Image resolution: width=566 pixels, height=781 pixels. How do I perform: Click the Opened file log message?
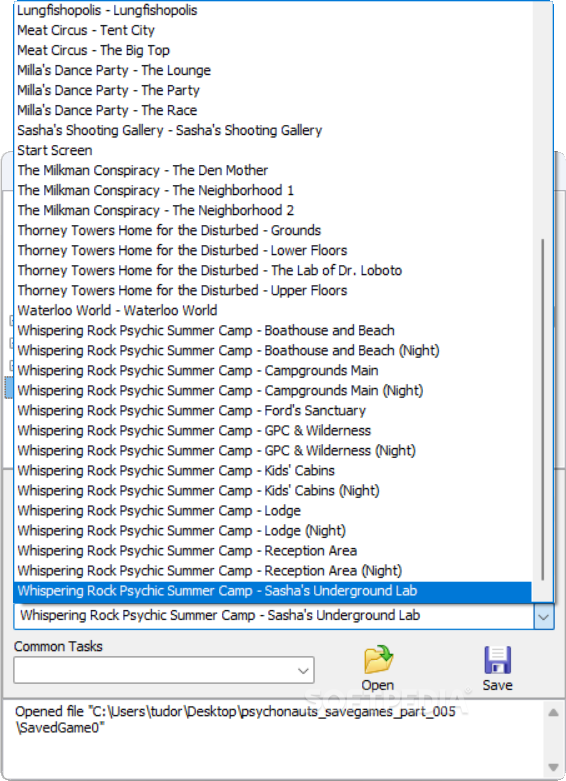[235, 720]
